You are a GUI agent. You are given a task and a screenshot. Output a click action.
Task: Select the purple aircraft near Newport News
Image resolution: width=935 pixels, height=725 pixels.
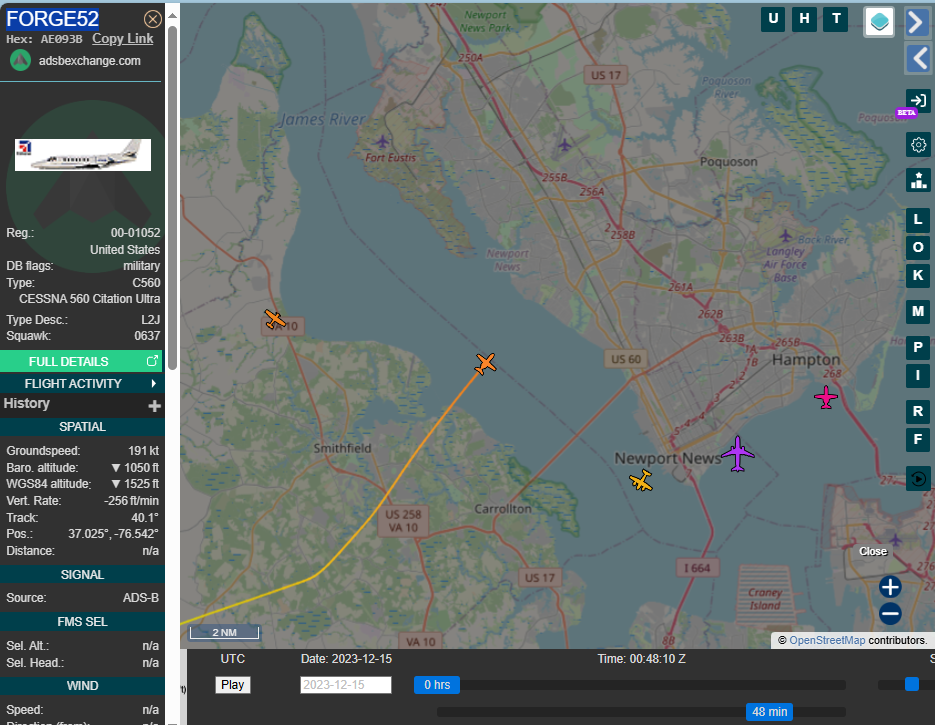click(738, 454)
